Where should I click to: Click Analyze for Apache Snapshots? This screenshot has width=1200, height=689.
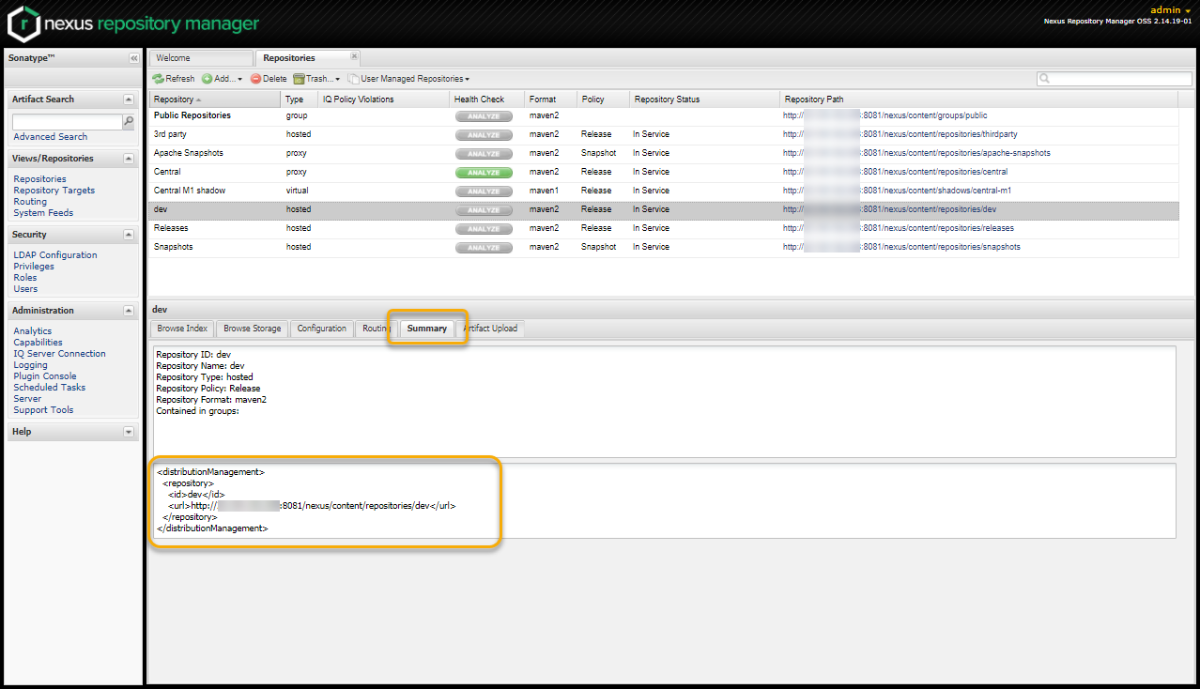pyautogui.click(x=484, y=153)
